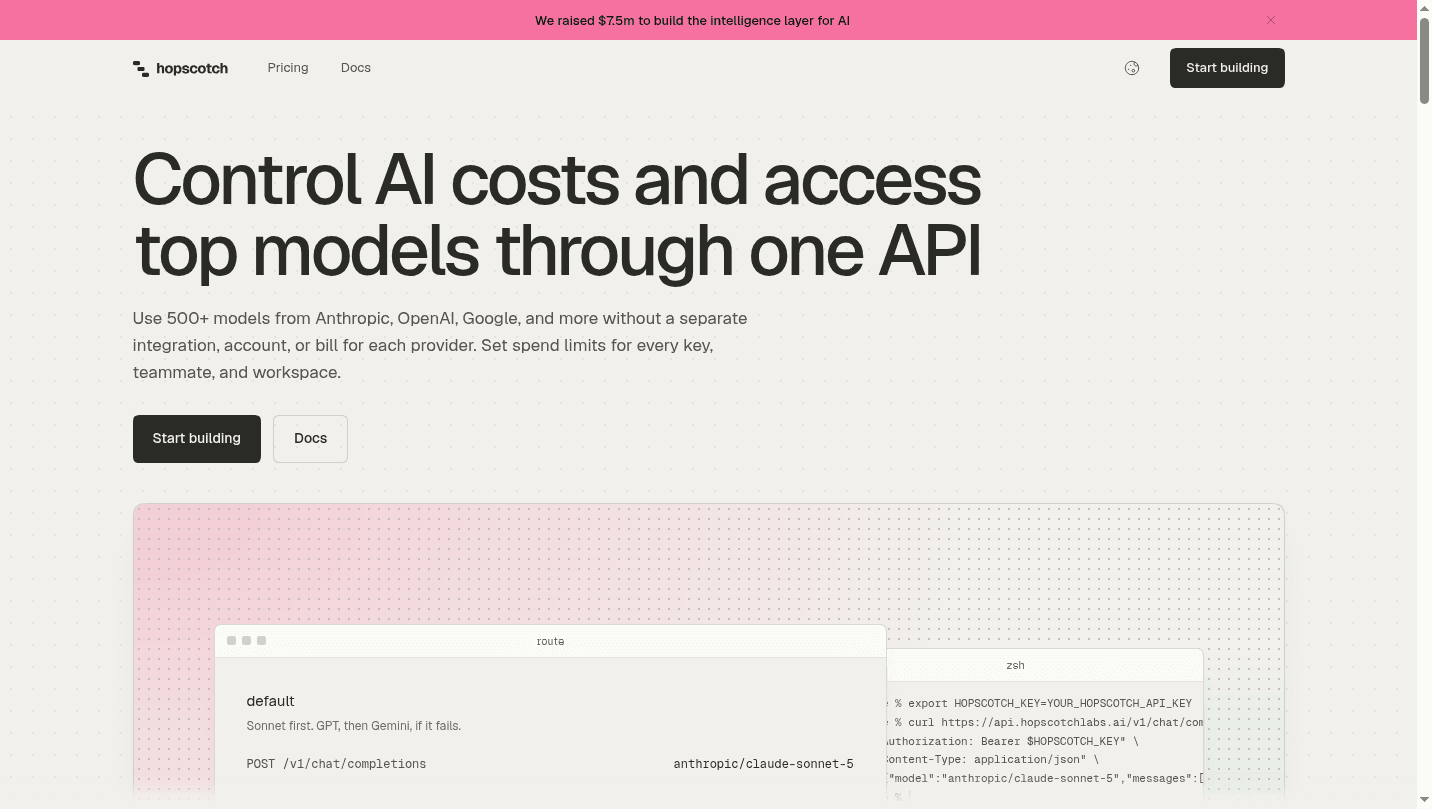
Task: Open Pricing from the navigation bar
Action: click(288, 68)
